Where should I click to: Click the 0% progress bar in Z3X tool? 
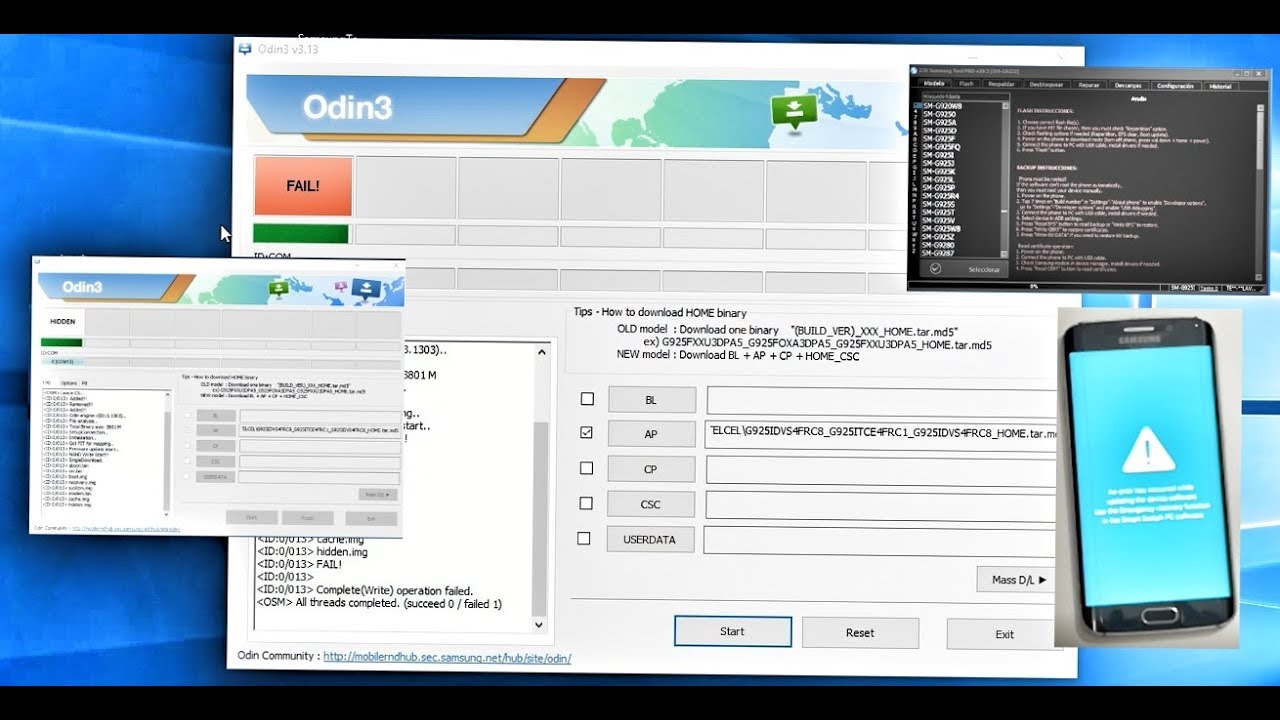1034,286
